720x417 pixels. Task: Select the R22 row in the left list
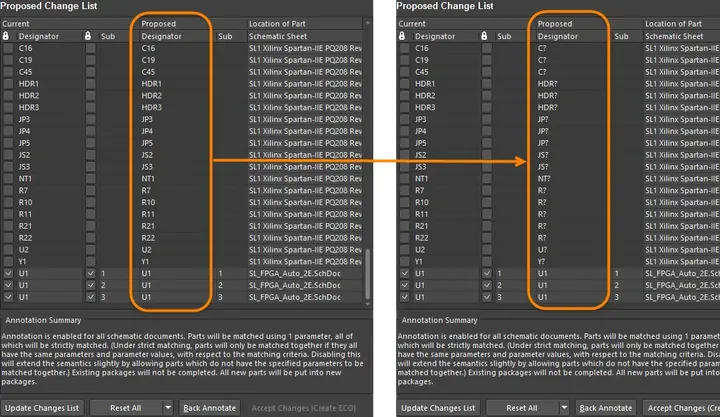(183, 238)
